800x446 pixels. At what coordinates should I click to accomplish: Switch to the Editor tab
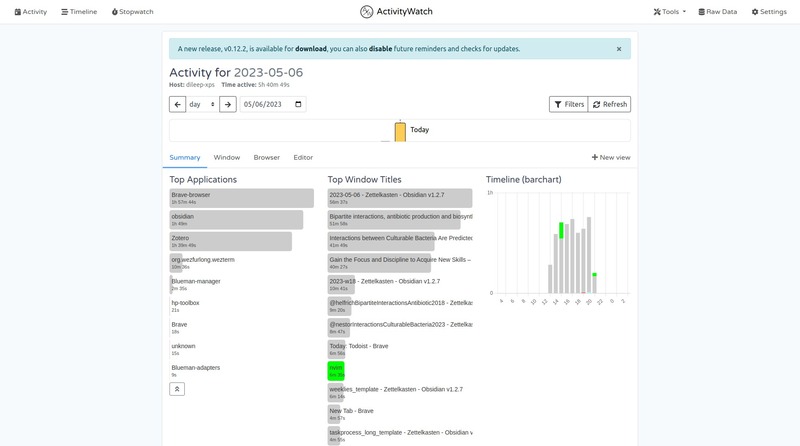tap(303, 158)
